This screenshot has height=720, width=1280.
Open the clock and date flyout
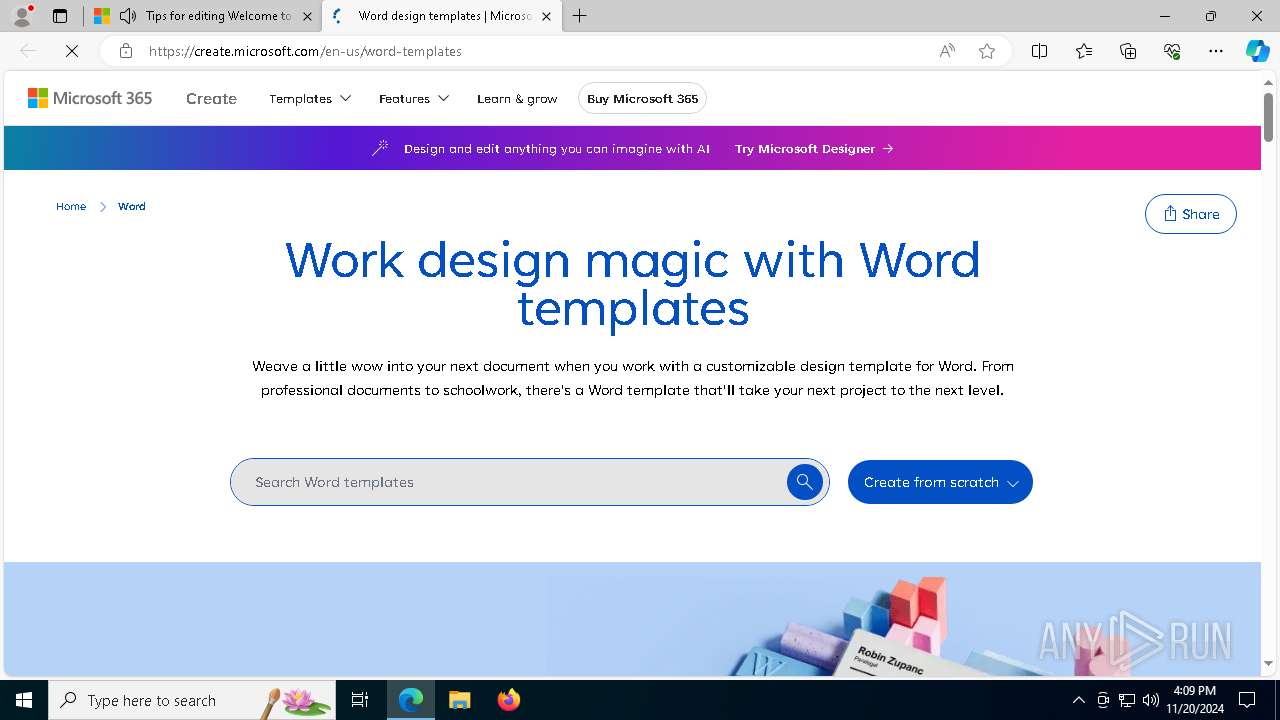coord(1195,700)
